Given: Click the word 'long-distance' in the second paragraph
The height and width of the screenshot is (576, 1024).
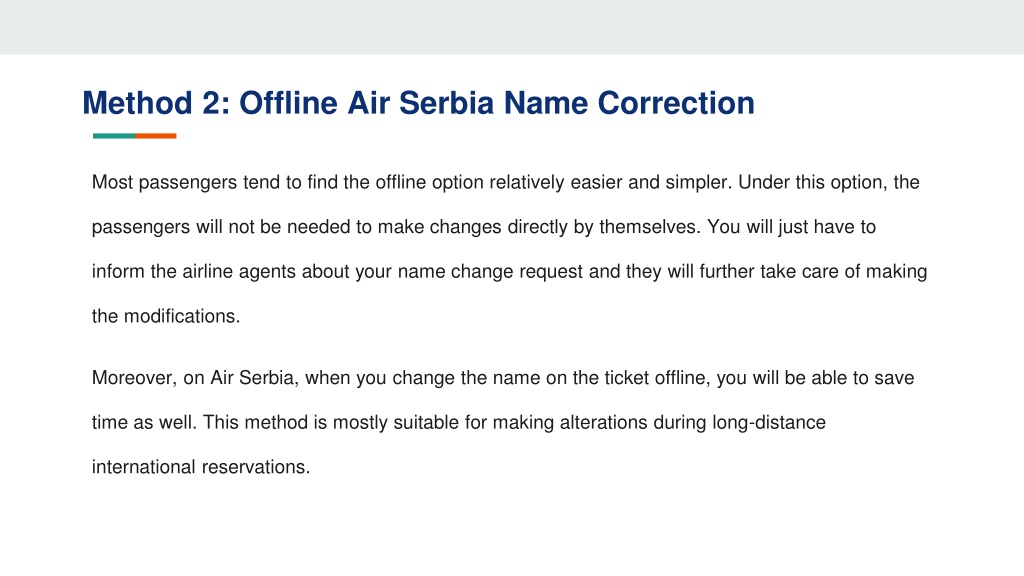Looking at the screenshot, I should [769, 423].
